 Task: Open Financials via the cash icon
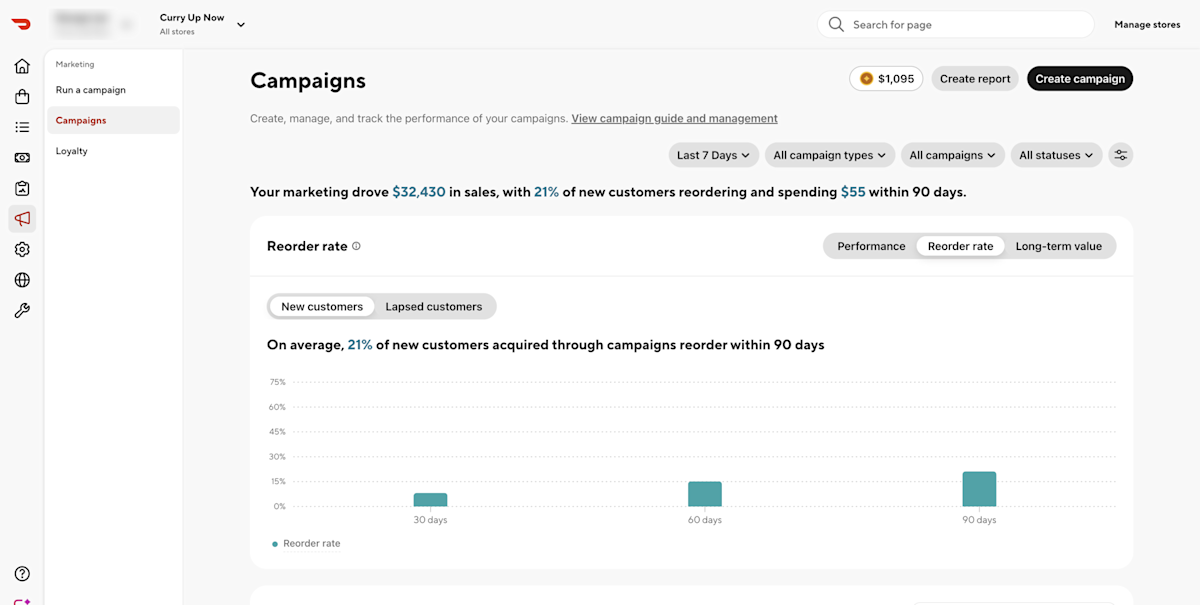[22, 158]
